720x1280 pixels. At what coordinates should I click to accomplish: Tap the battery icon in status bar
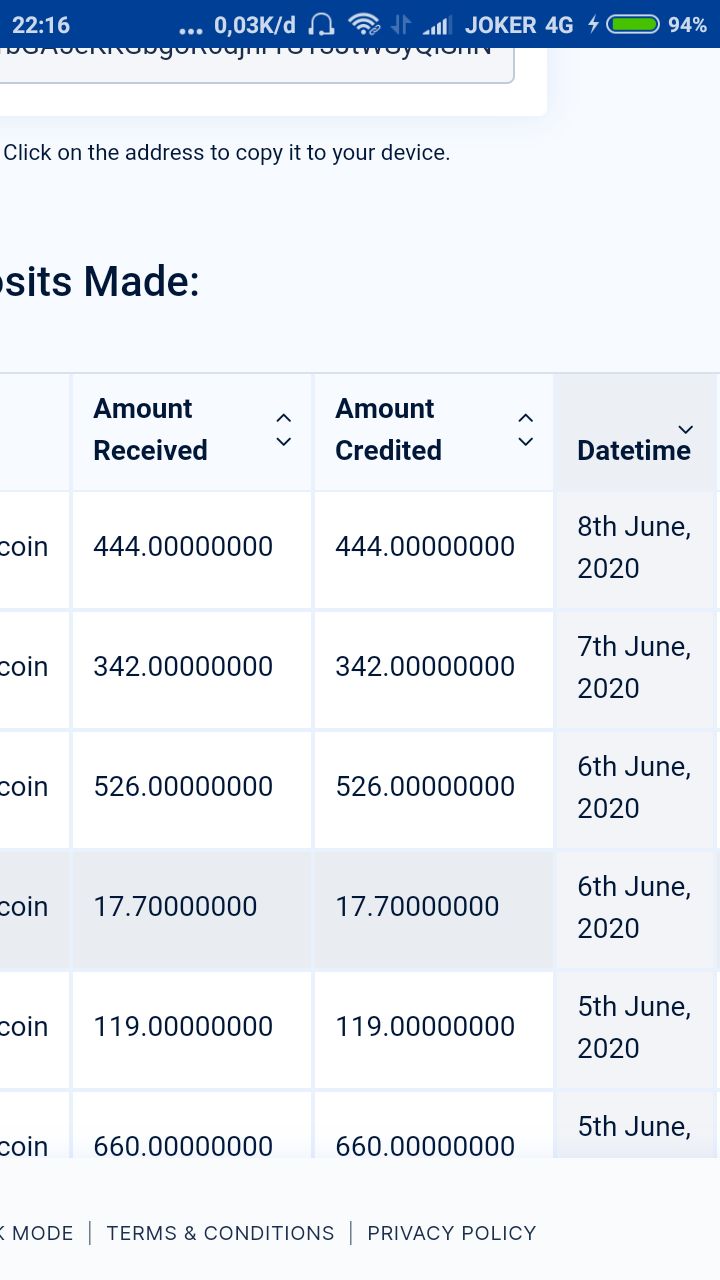634,24
